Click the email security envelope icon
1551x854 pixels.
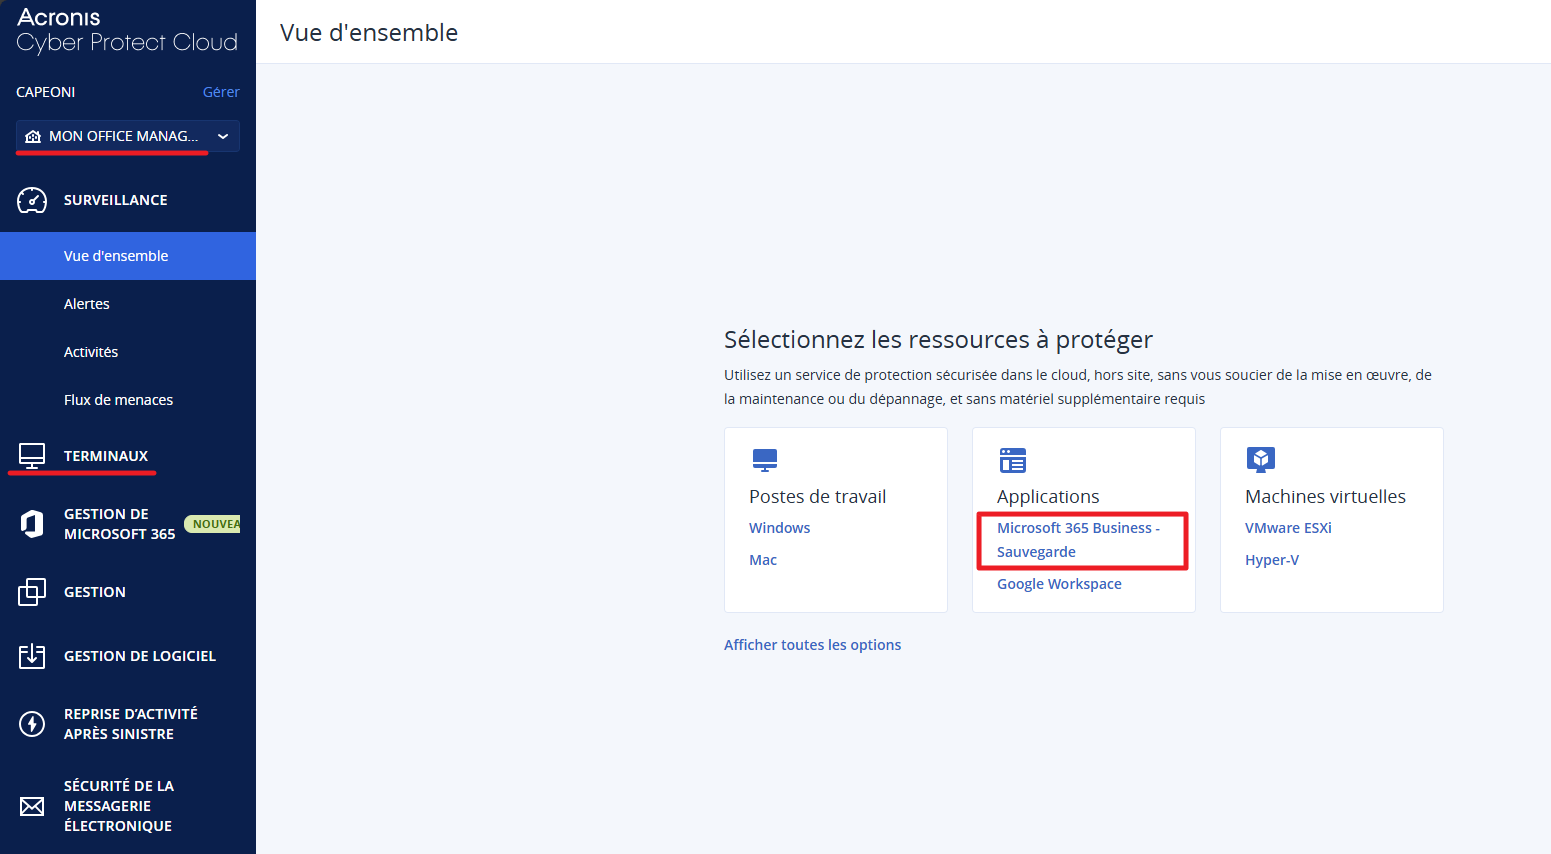32,806
